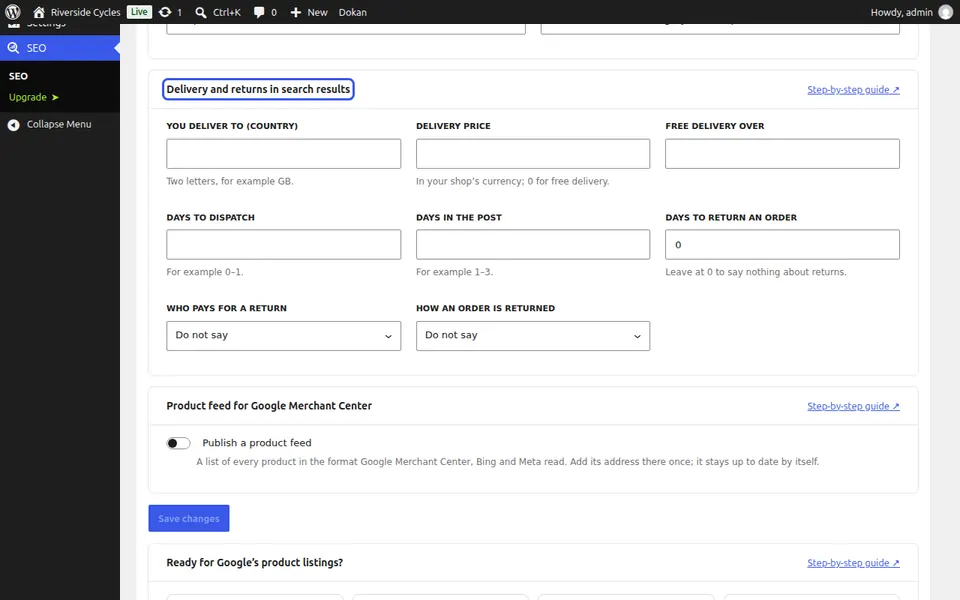Open the WordPress logo menu

(x=13, y=12)
